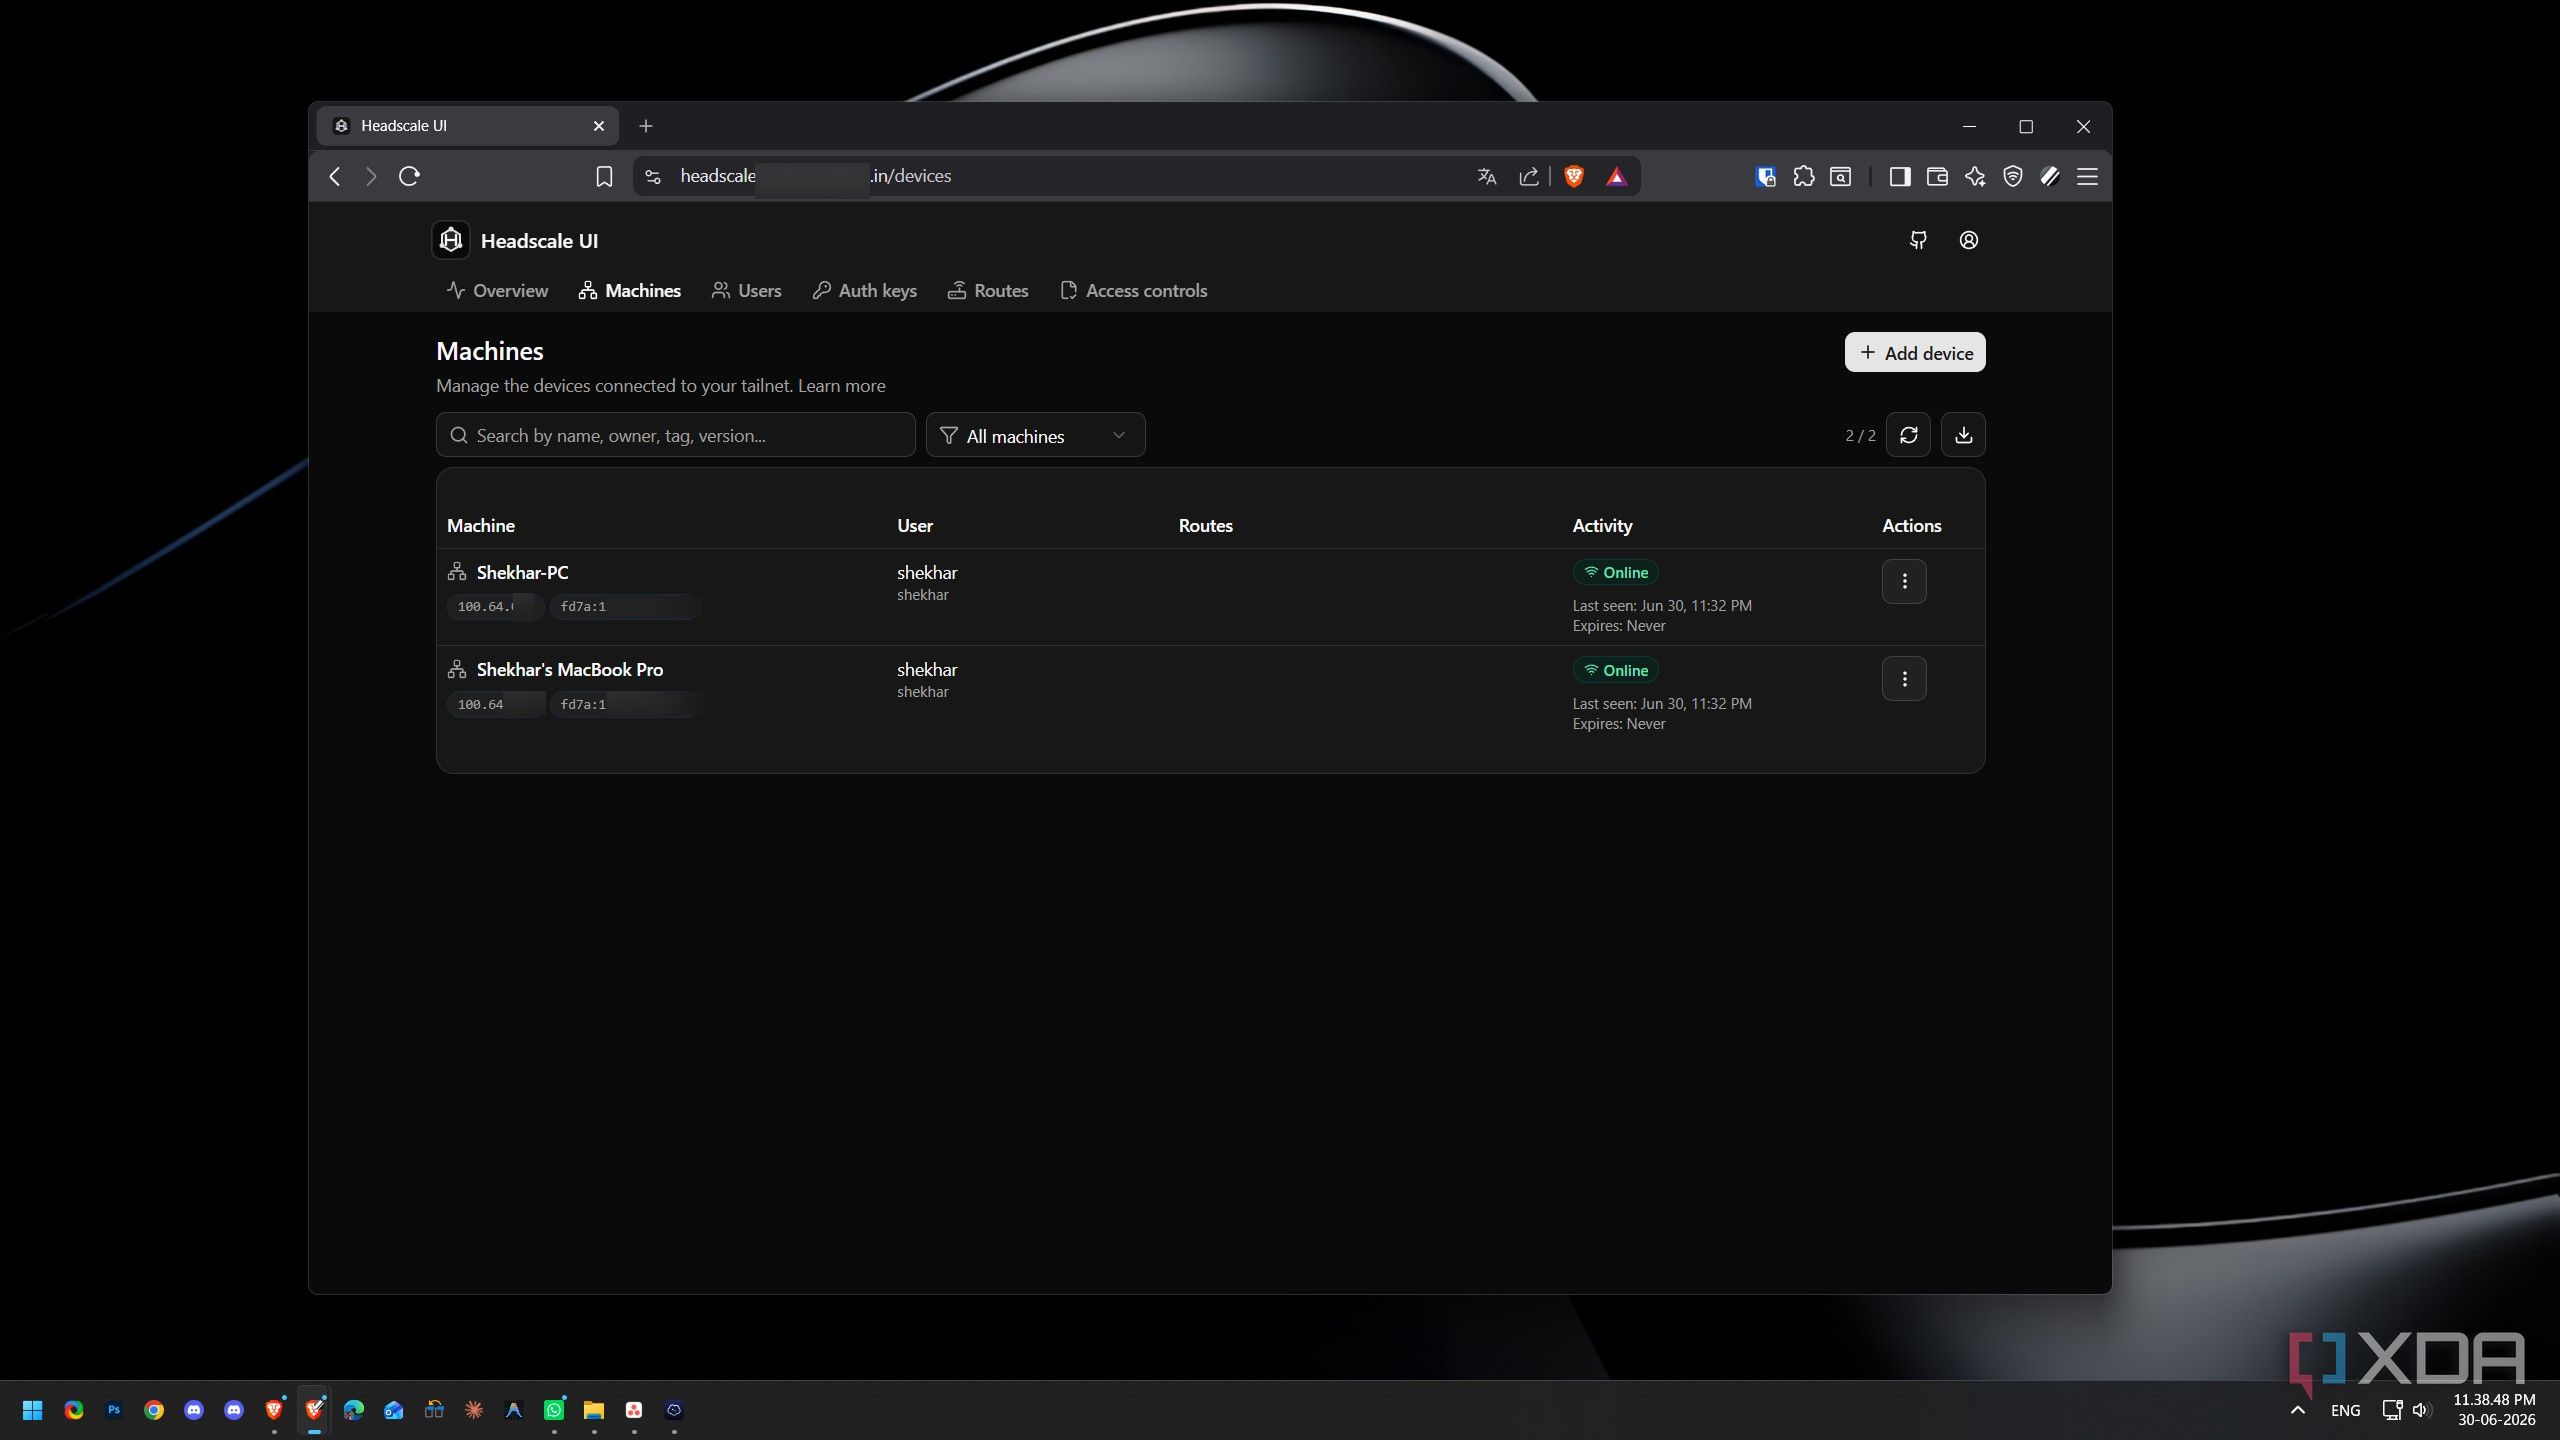The height and width of the screenshot is (1440, 2560).
Task: Click the machine search input field
Action: (675, 435)
